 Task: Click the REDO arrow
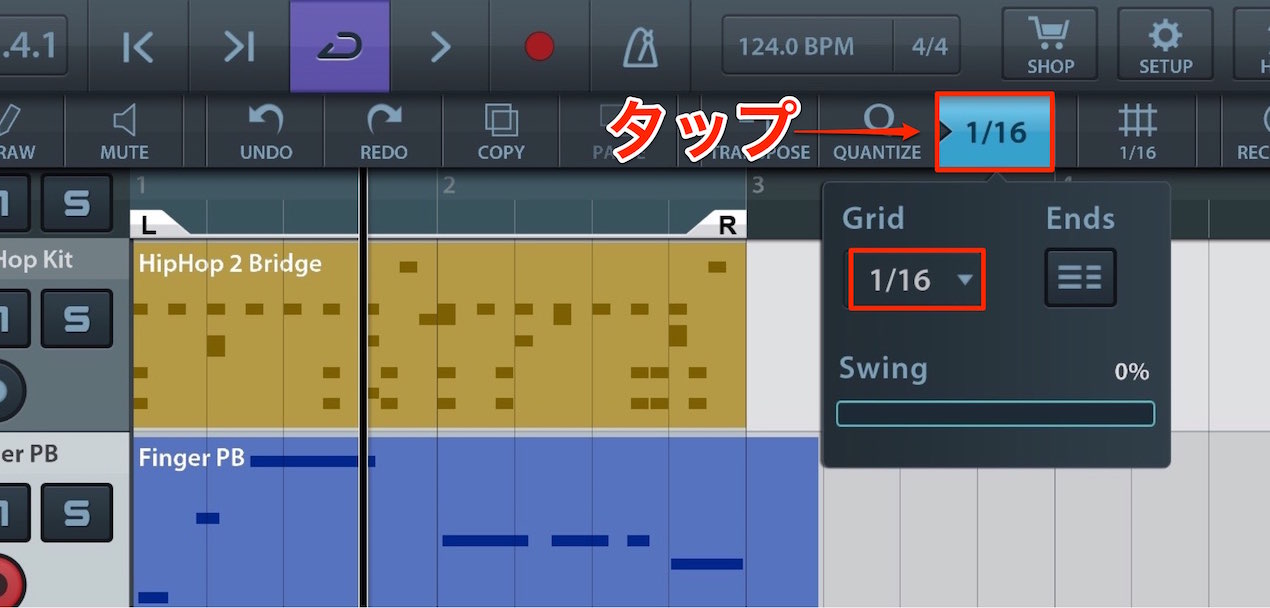[383, 131]
